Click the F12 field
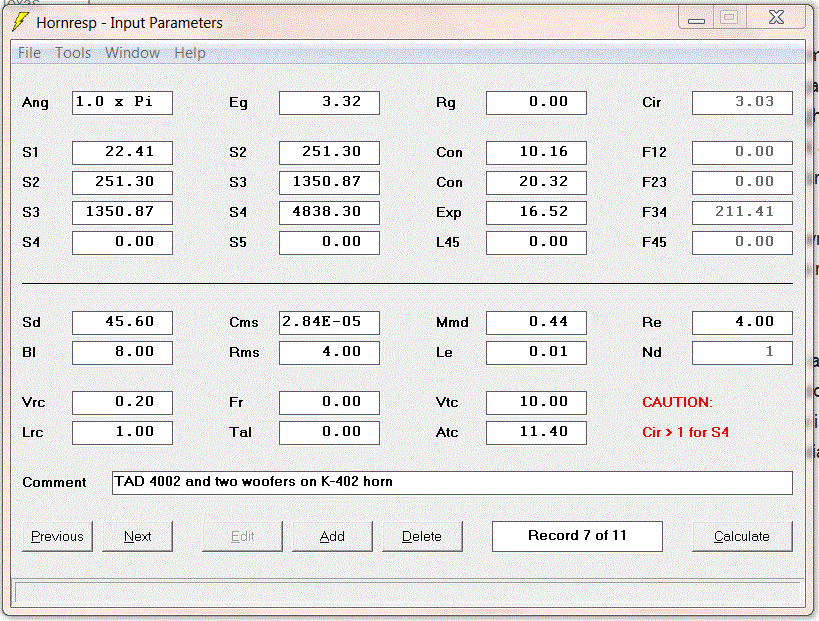Viewport: 819px width, 621px height. coord(742,153)
